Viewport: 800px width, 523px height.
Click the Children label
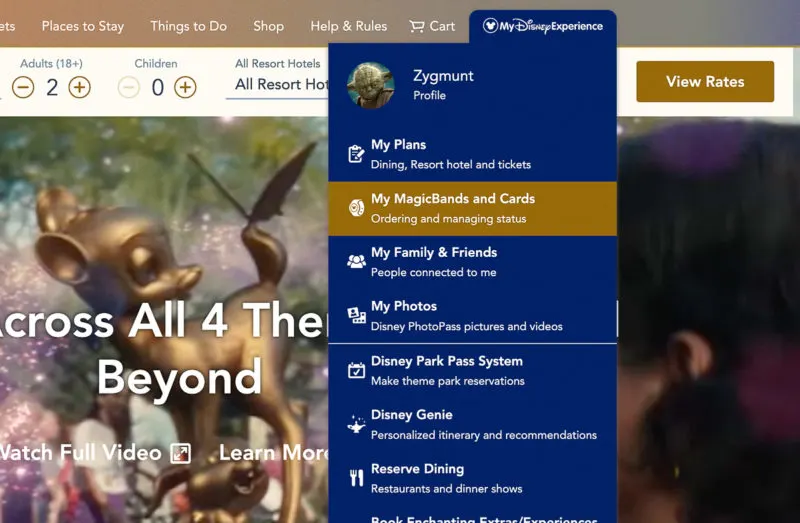[156, 63]
